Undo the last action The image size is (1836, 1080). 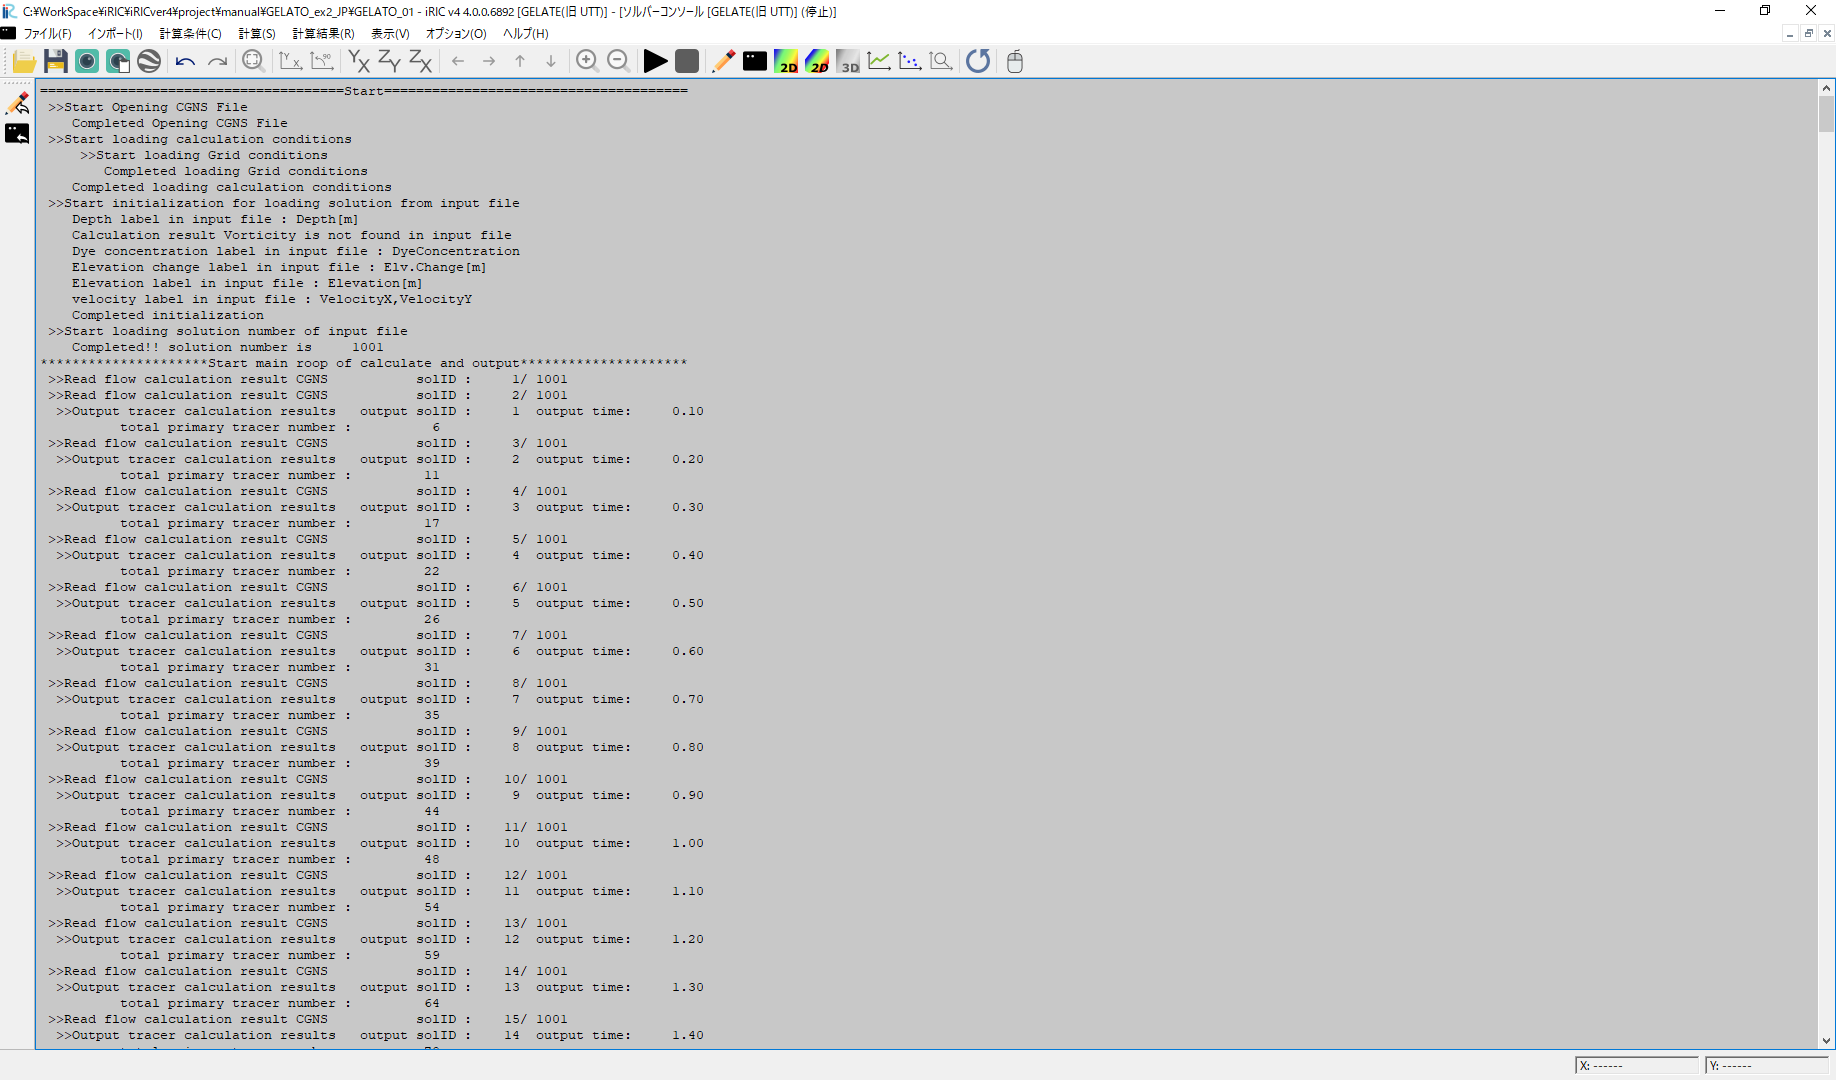[185, 62]
